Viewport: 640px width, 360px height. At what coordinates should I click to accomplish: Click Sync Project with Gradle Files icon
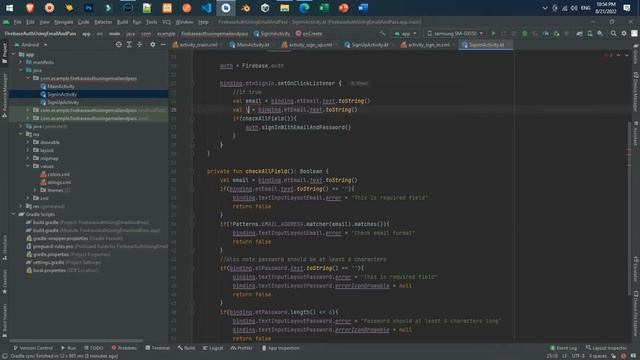579,33
